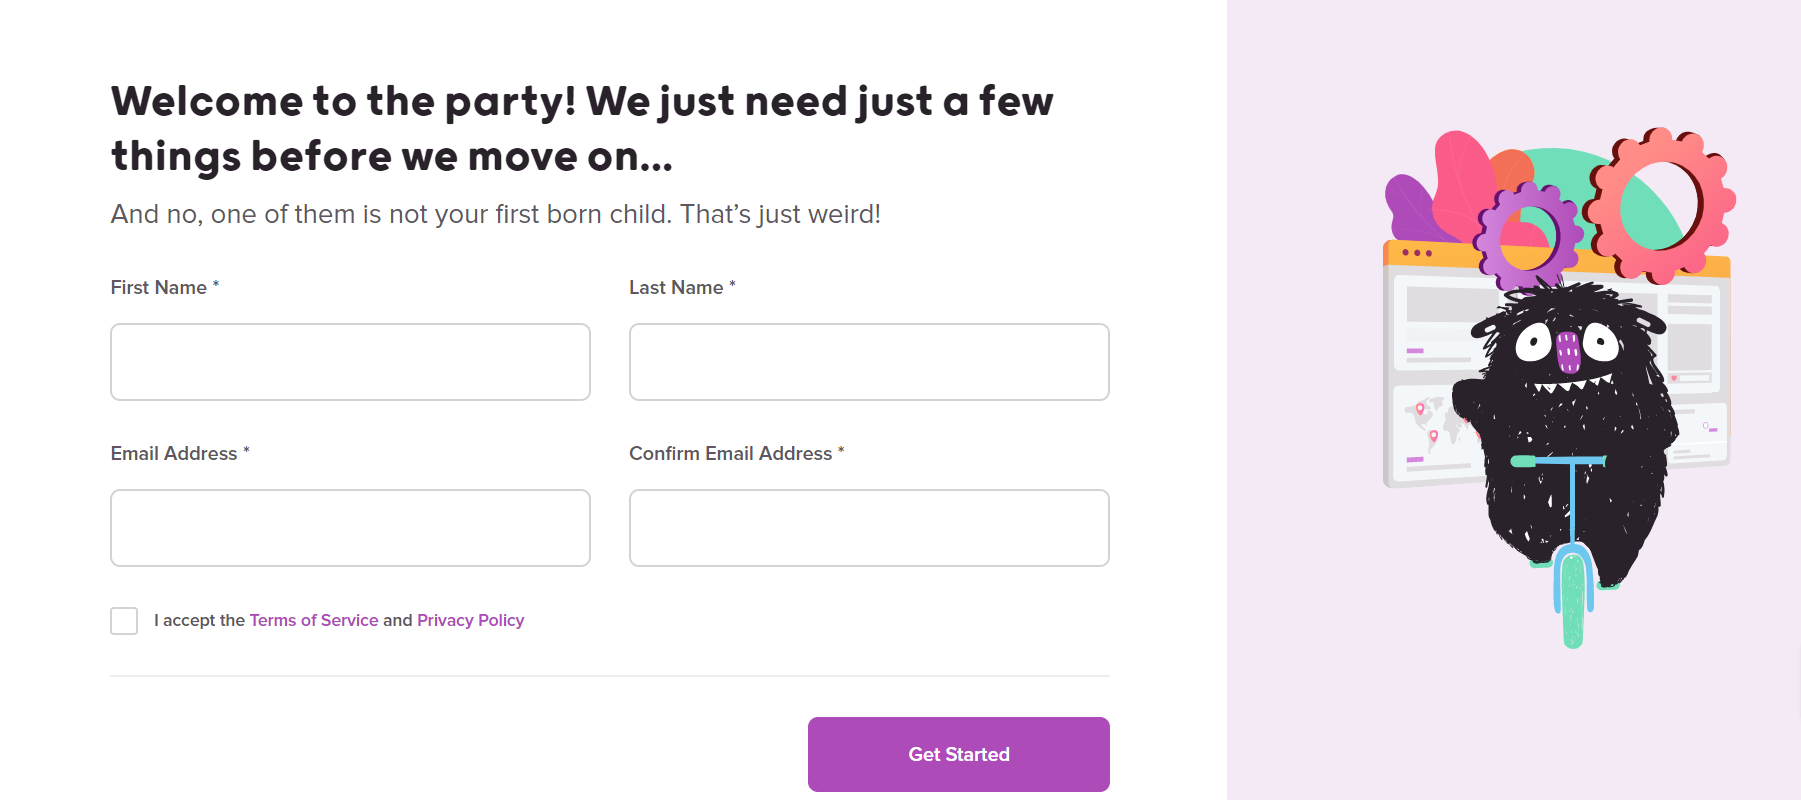Click the Email Address label
This screenshot has height=800, width=1801.
click(x=174, y=454)
